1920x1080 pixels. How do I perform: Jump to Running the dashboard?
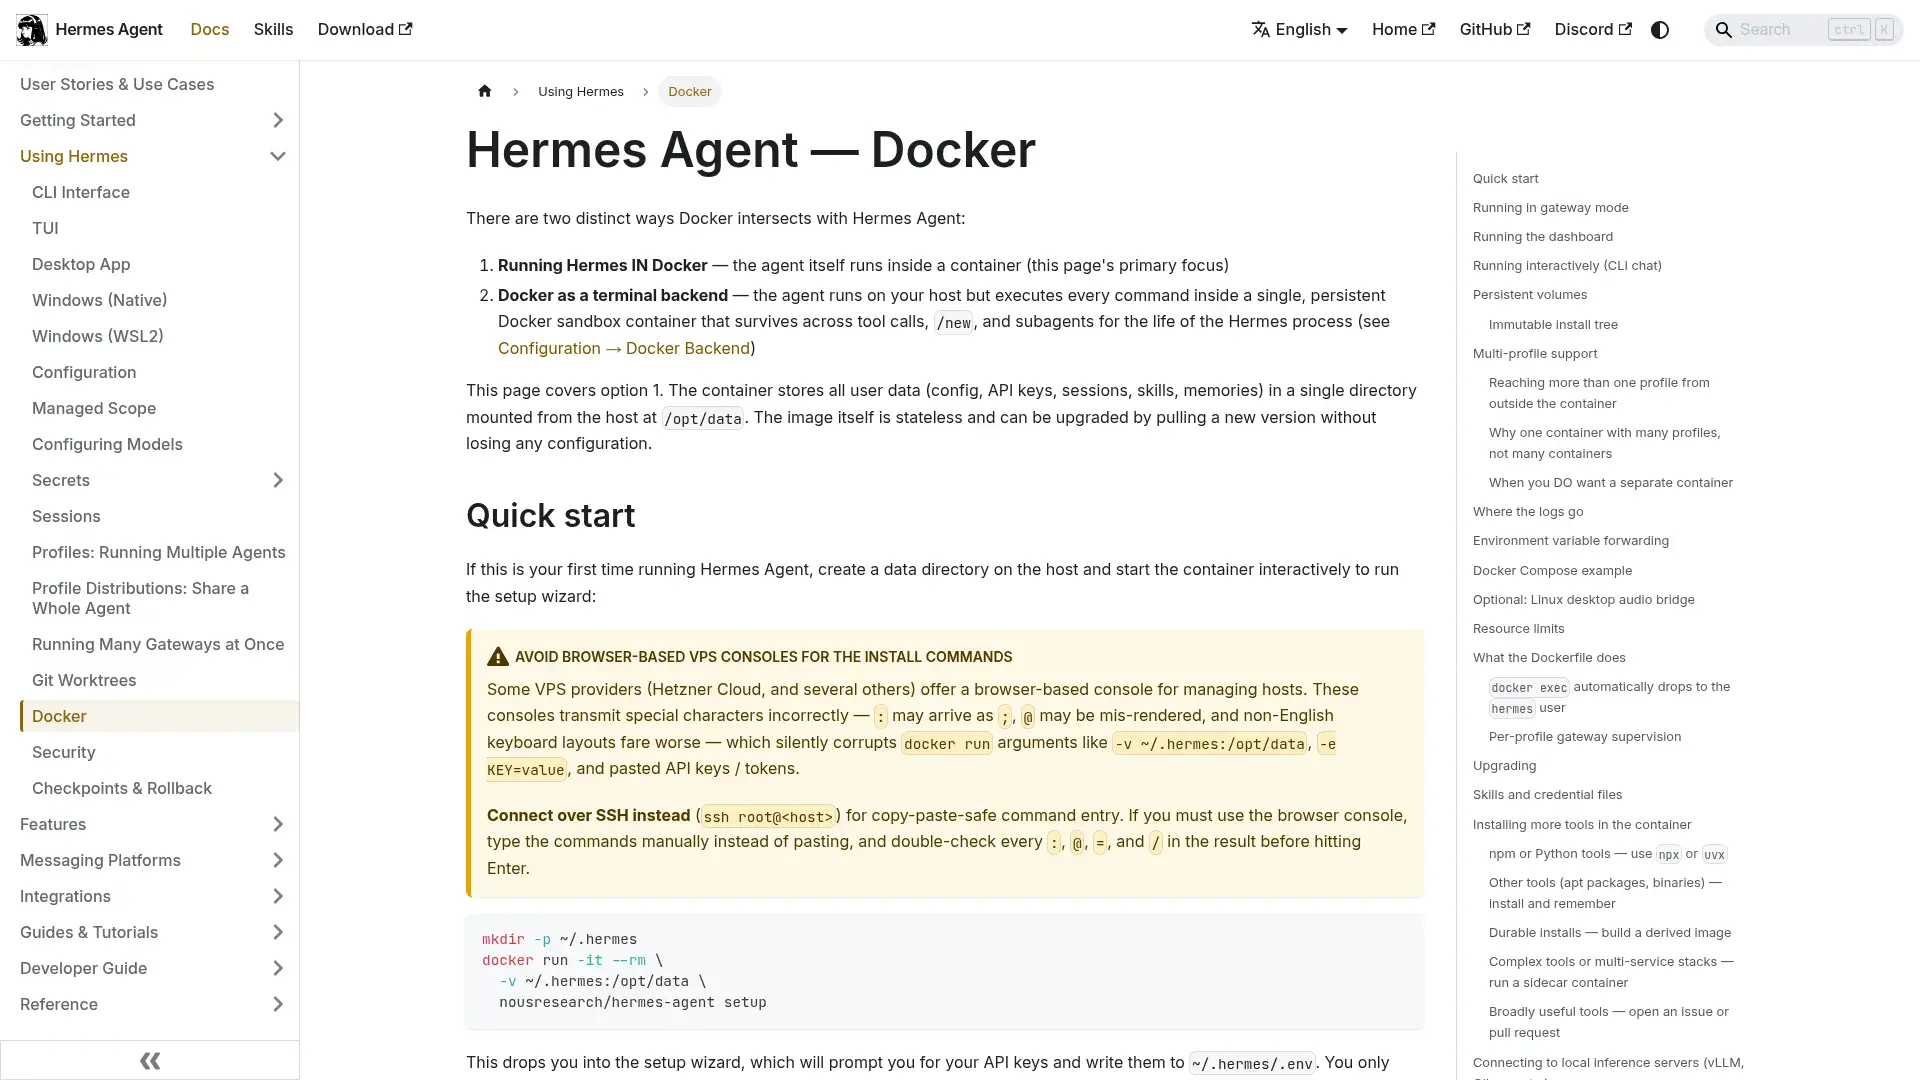(x=1543, y=236)
